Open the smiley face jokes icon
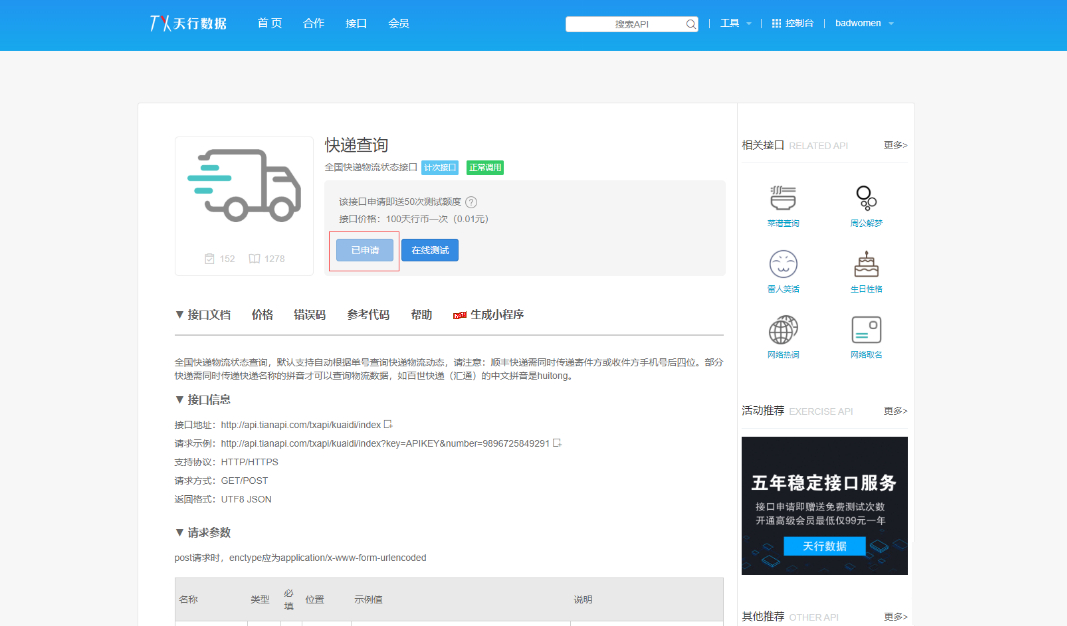Screen dimensions: 1067x626 783,264
